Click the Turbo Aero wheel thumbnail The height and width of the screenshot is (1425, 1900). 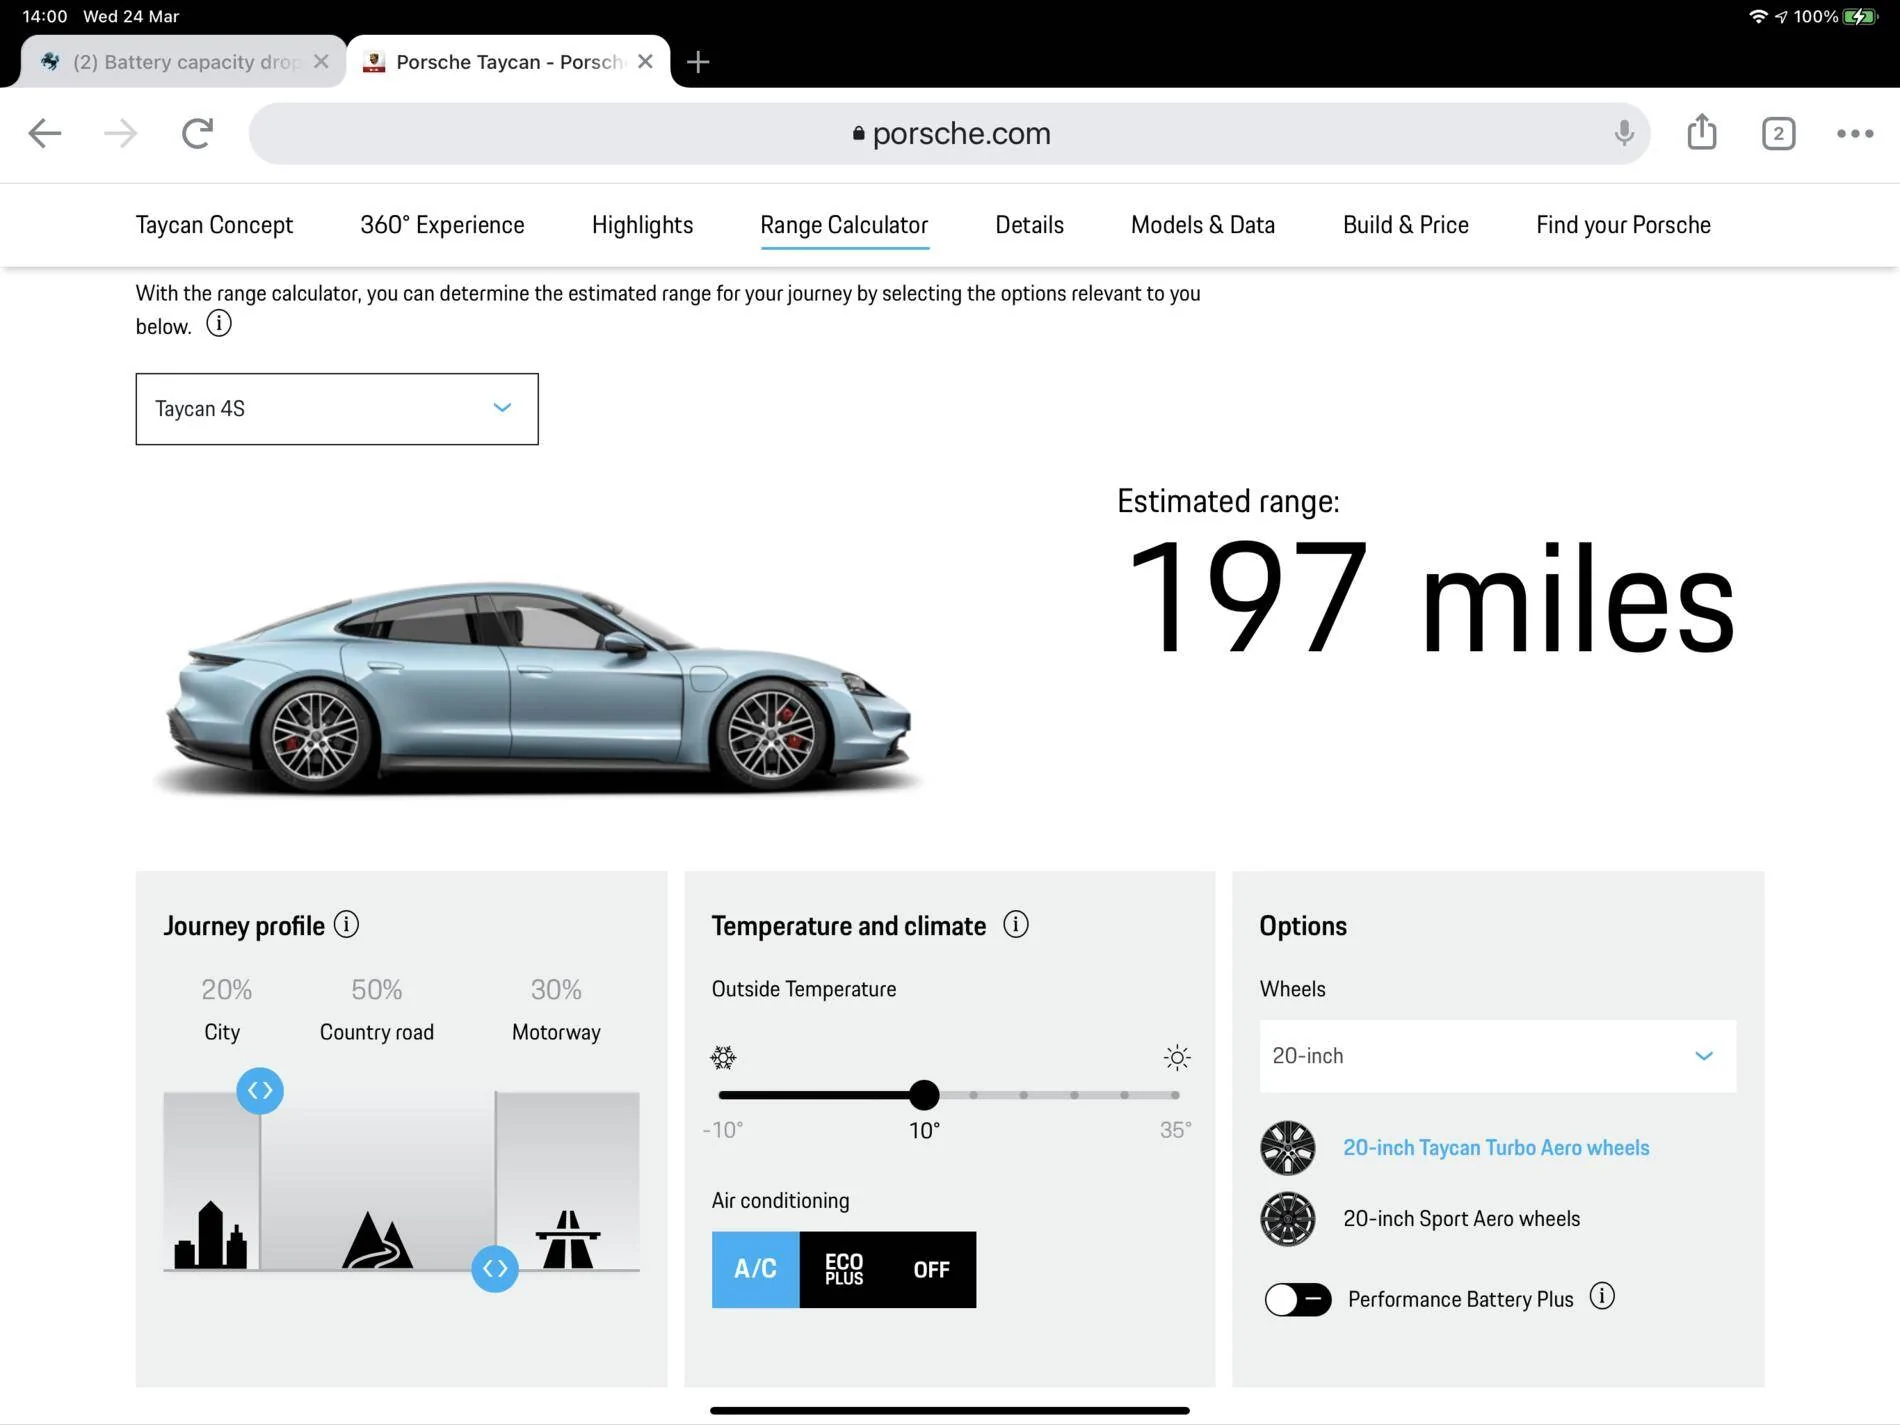[1288, 1148]
